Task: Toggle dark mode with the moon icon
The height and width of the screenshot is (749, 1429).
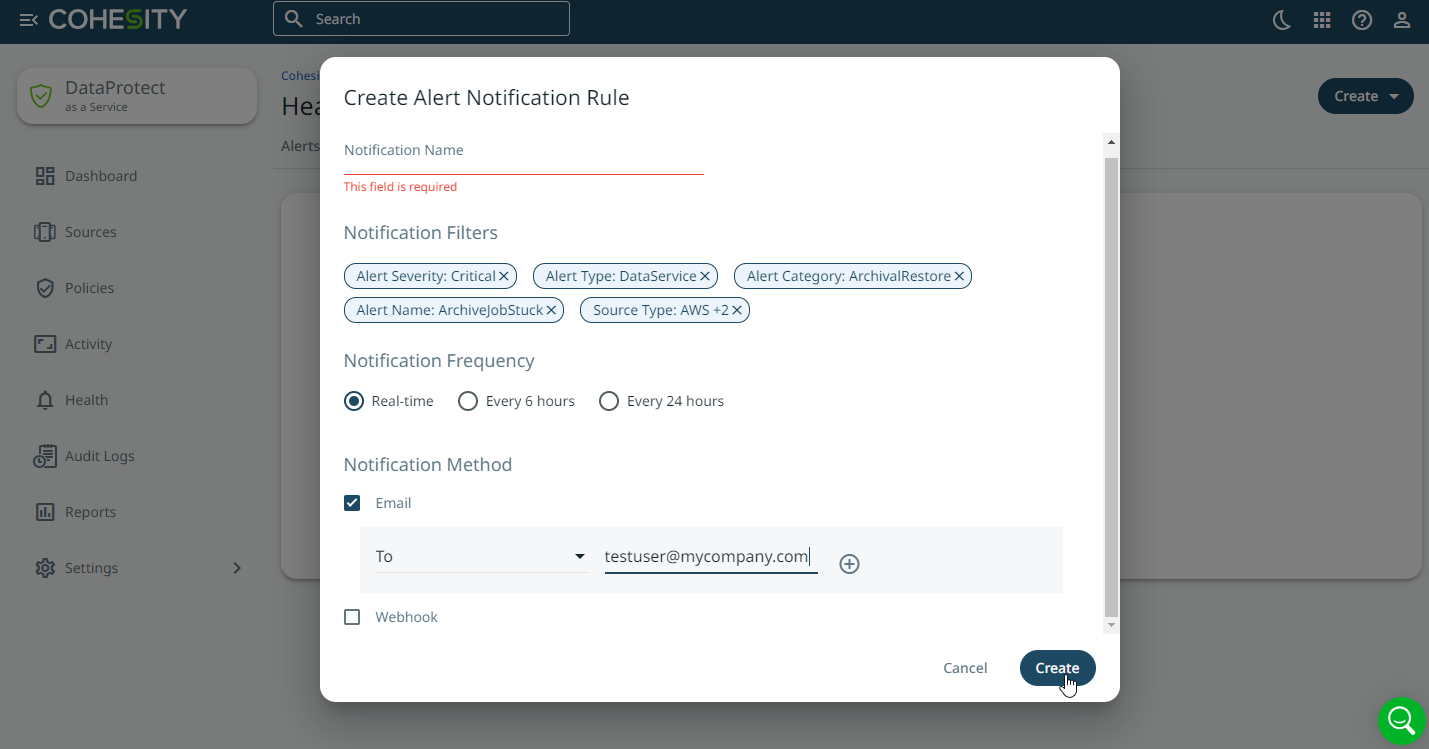Action: pos(1281,18)
